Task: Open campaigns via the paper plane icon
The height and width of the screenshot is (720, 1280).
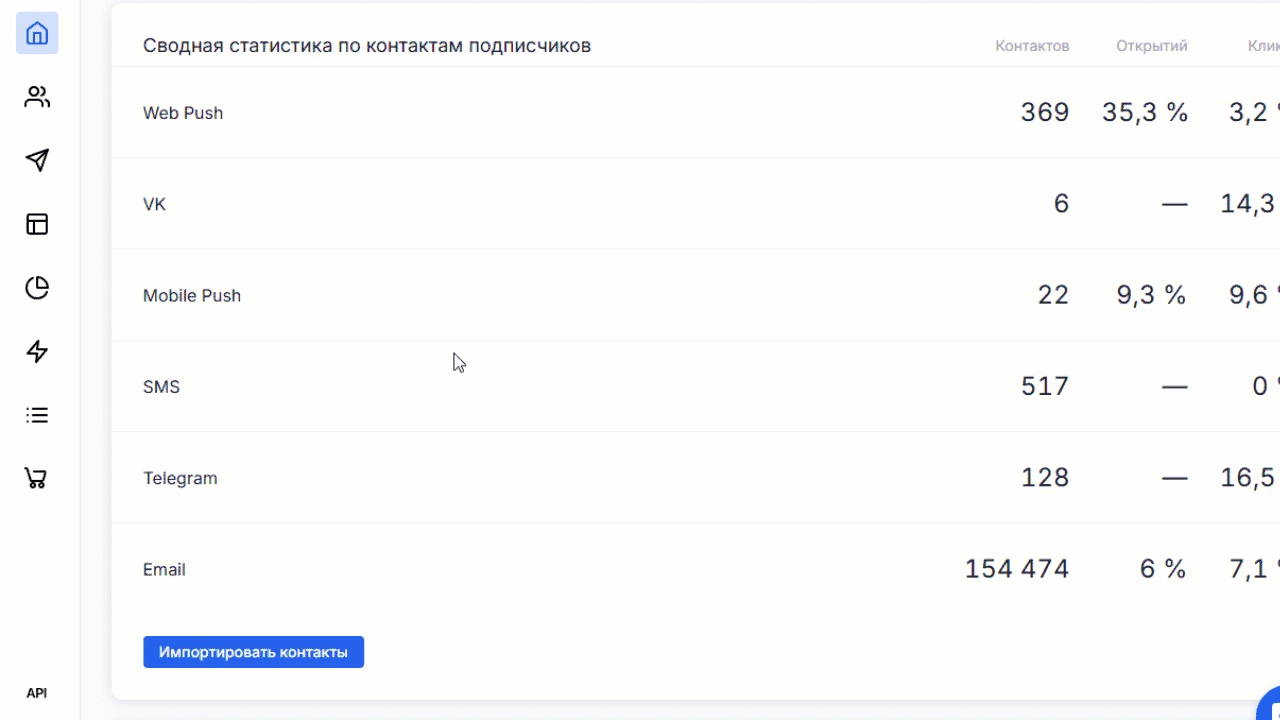Action: point(37,160)
